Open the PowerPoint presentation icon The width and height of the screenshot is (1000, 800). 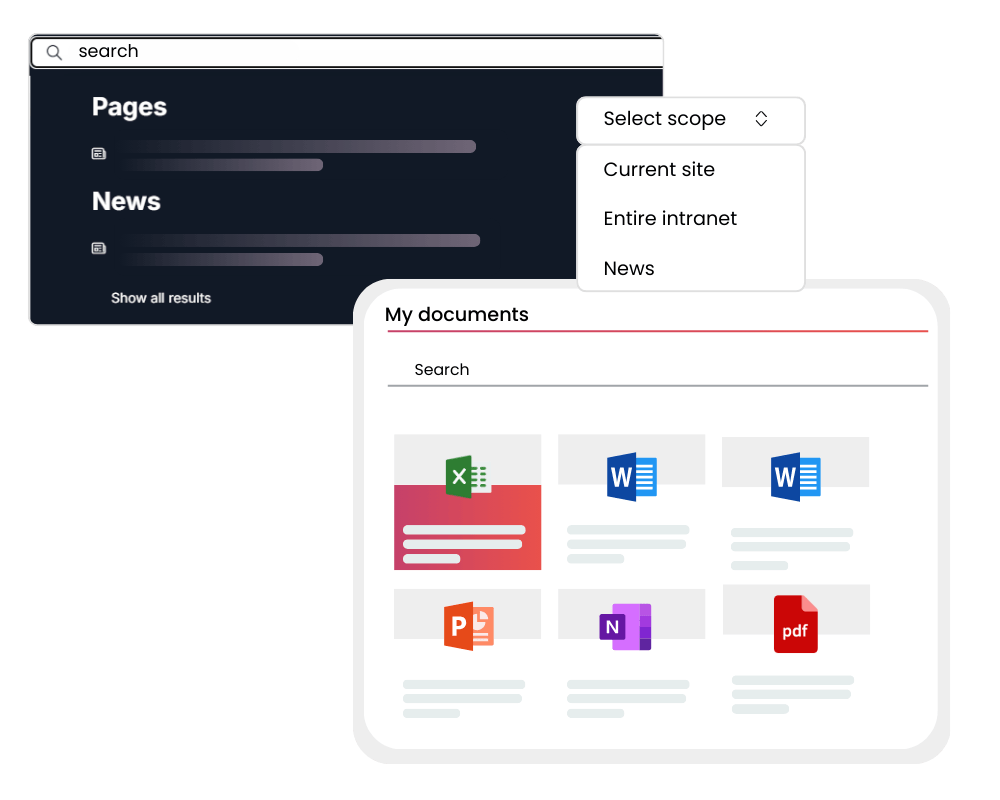pyautogui.click(x=468, y=627)
